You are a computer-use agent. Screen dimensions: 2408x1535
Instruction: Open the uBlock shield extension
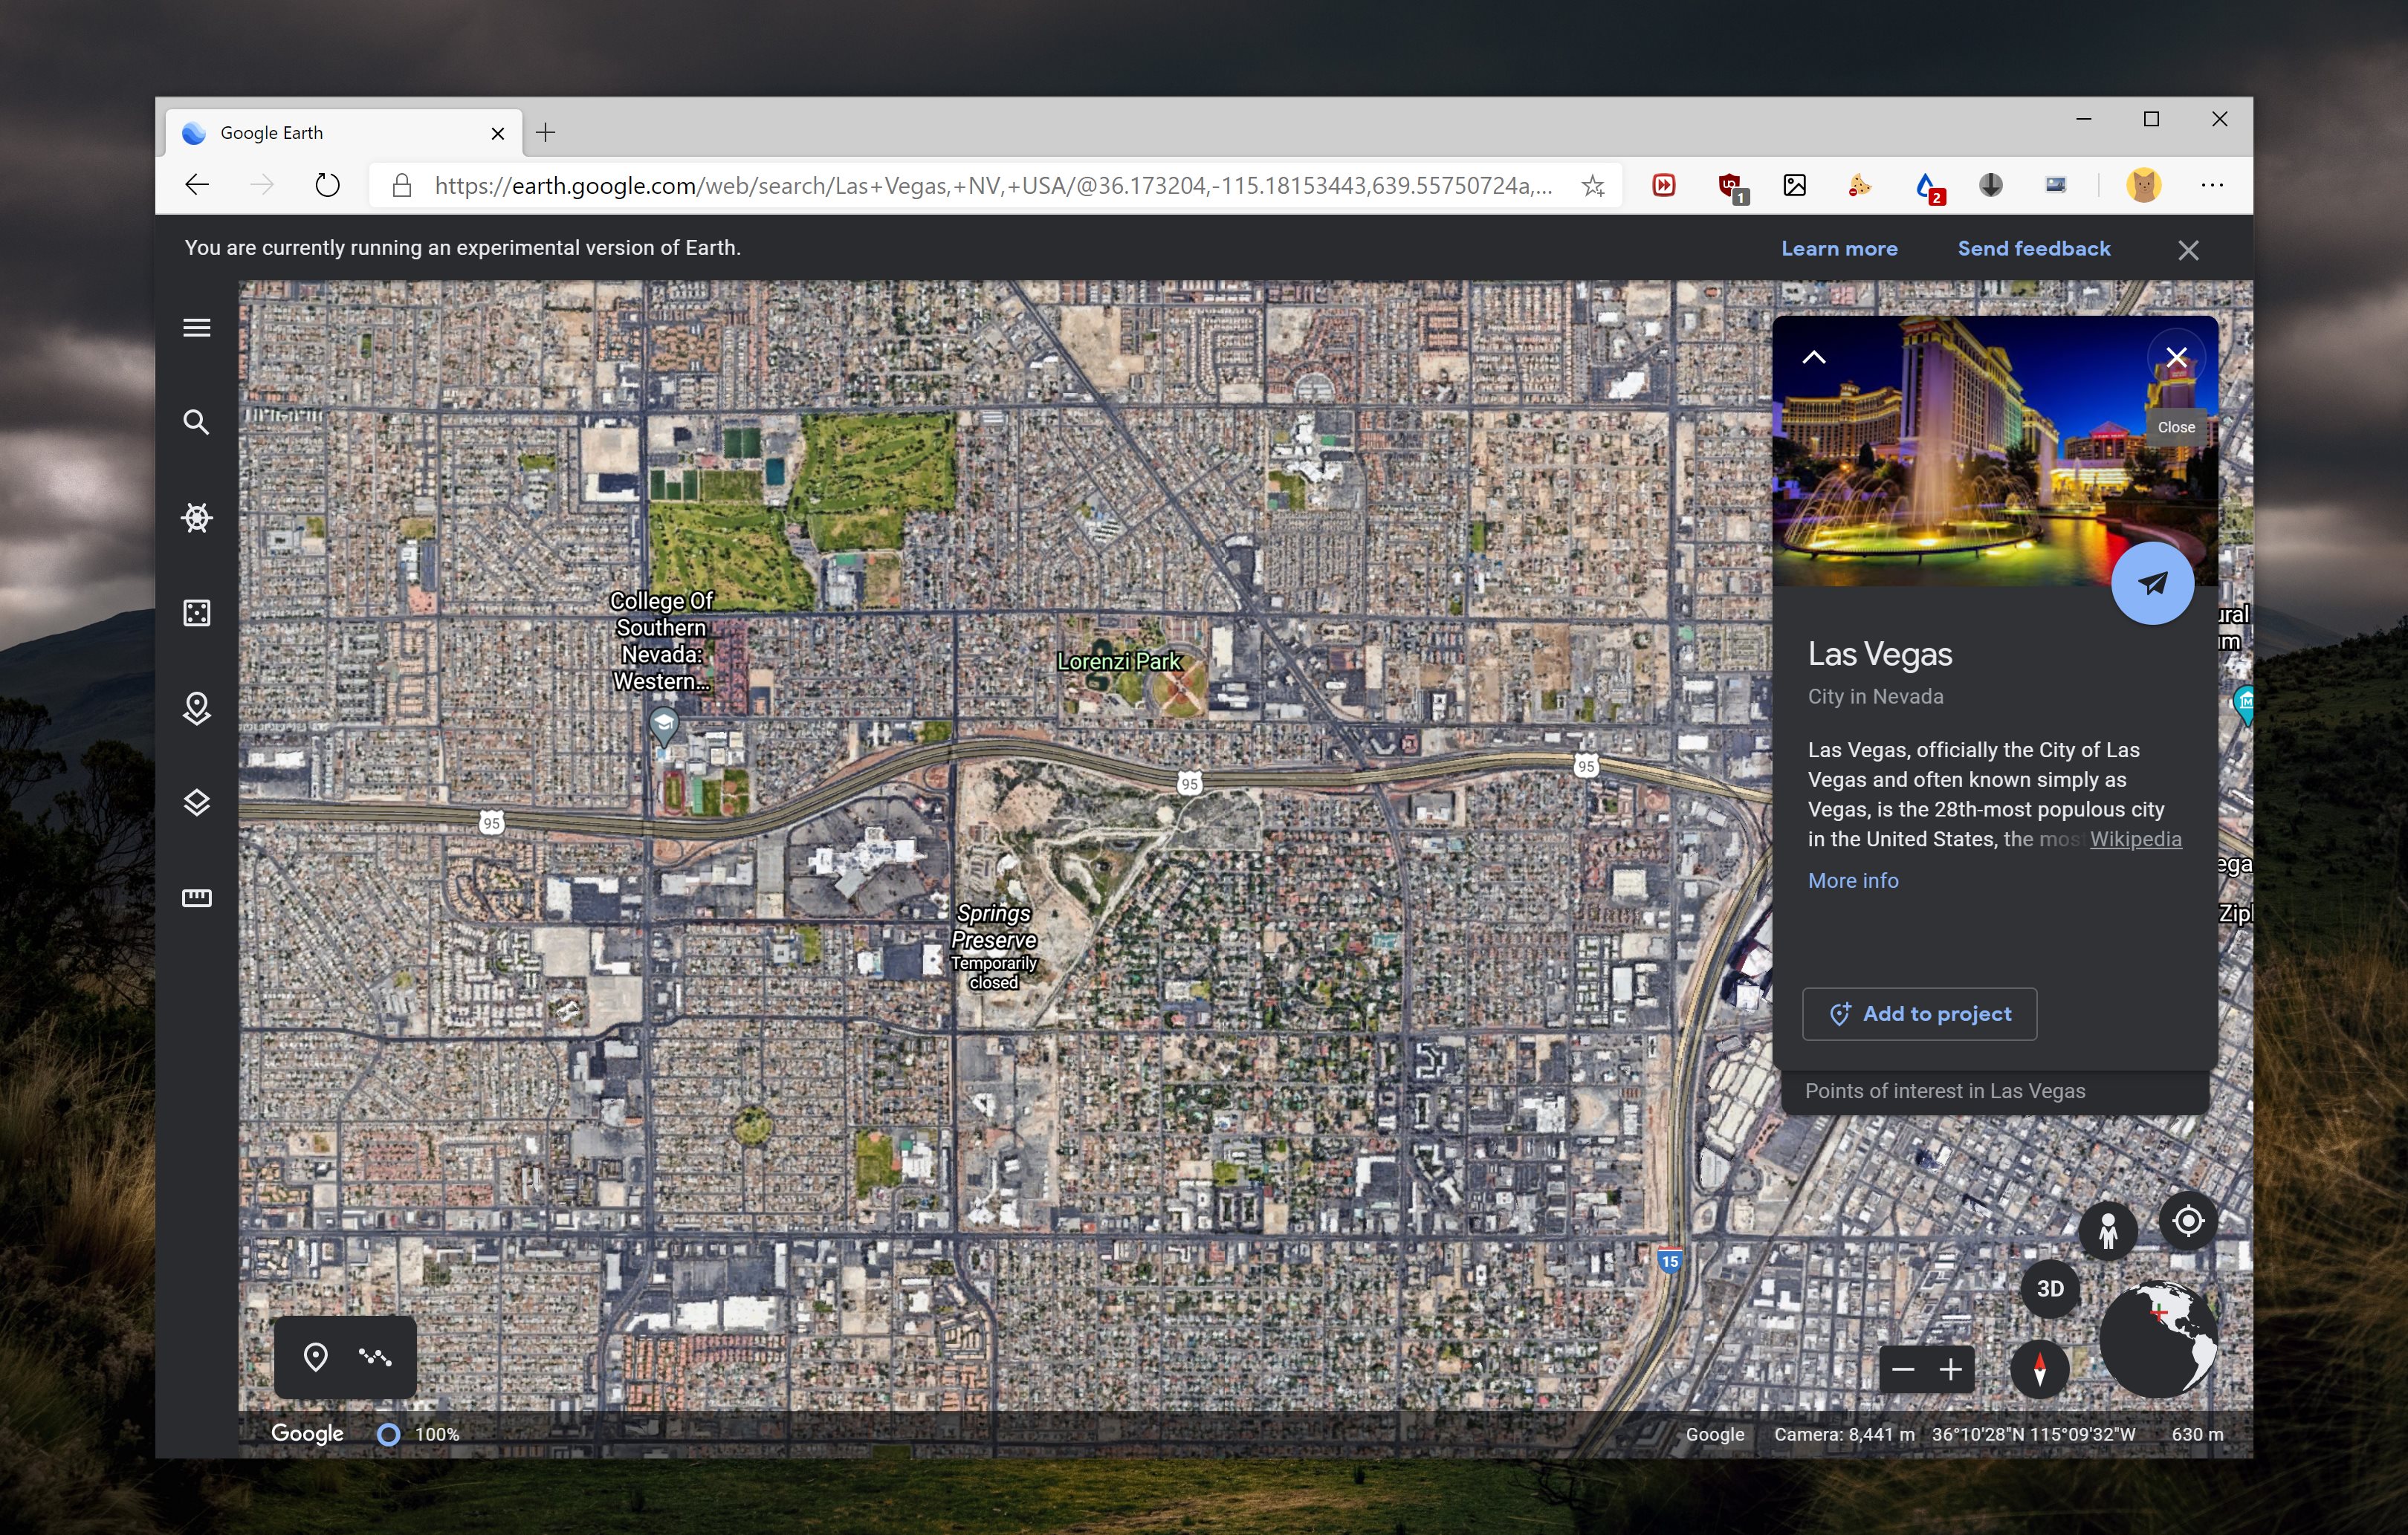coord(1730,187)
